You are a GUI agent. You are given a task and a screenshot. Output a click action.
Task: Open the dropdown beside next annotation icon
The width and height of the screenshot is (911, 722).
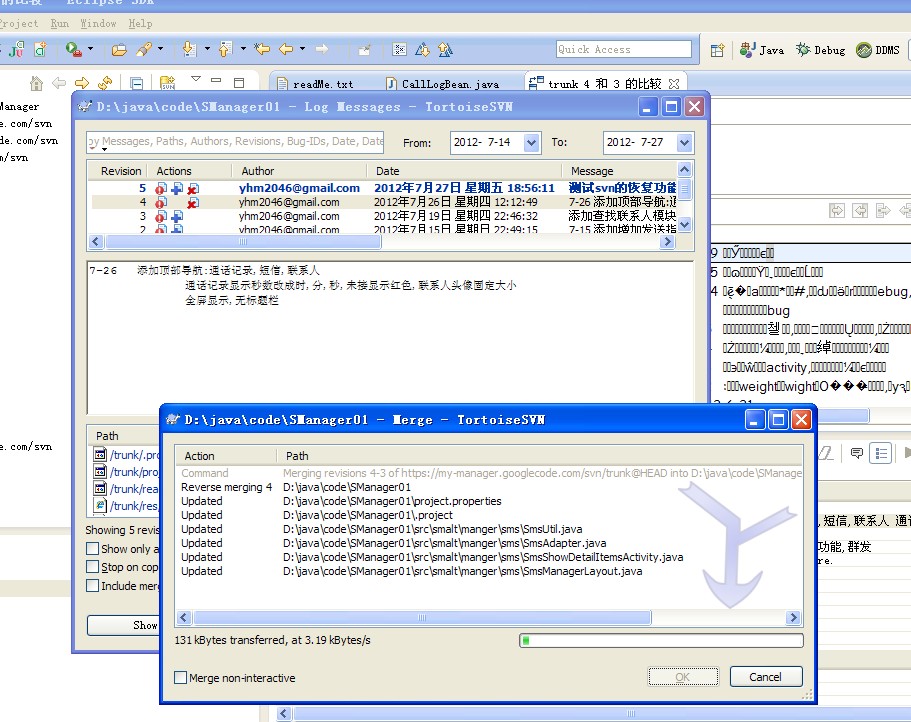(x=207, y=49)
